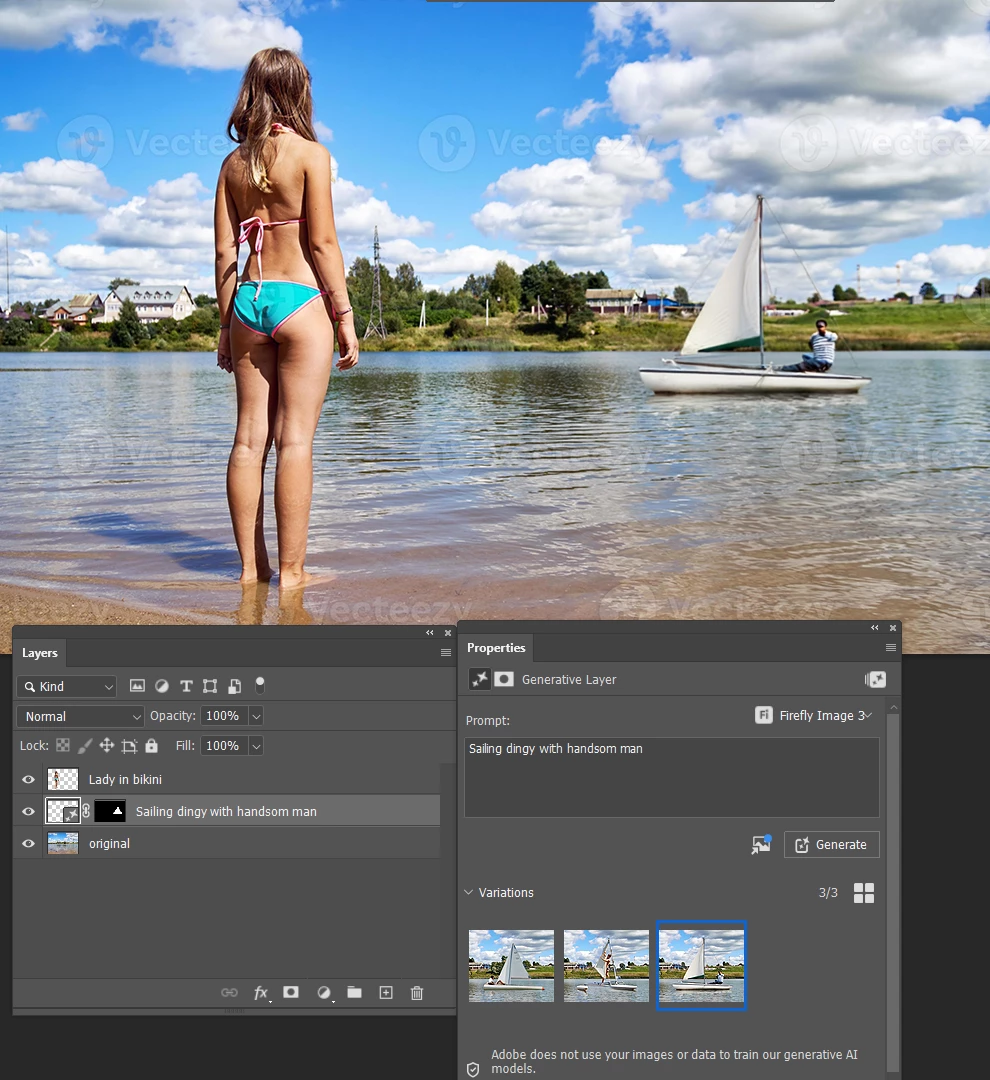The height and width of the screenshot is (1080, 990).
Task: Hide Sailing dingy with handsom man layer
Action: pos(28,811)
